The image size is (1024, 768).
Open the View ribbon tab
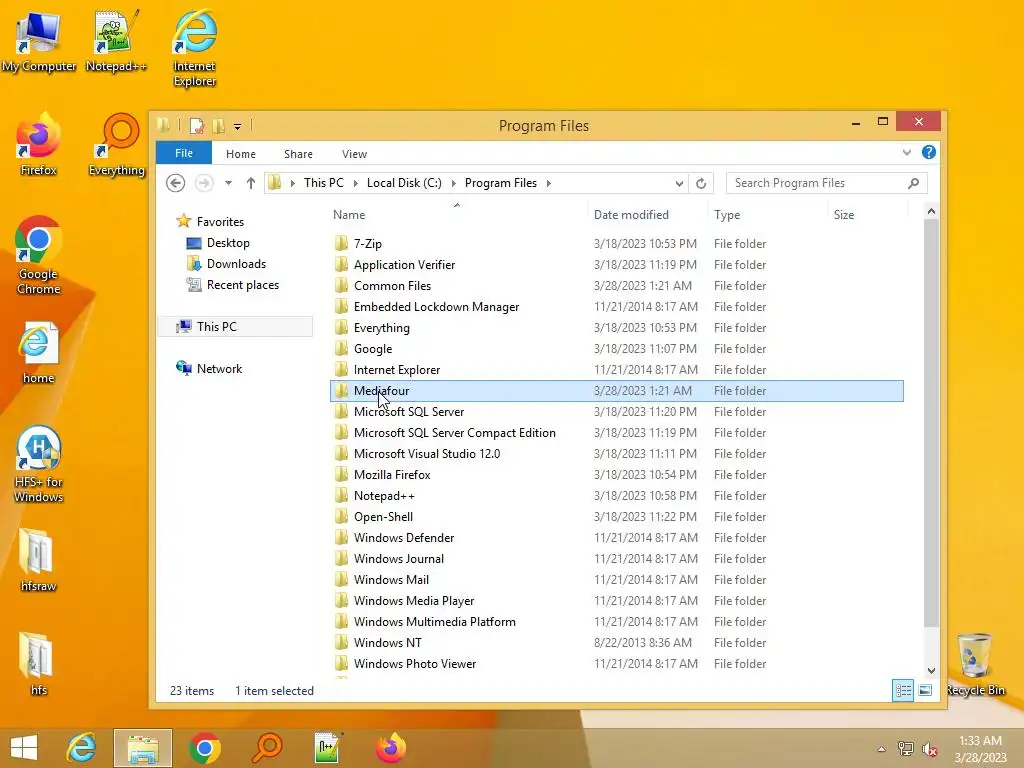pyautogui.click(x=355, y=154)
